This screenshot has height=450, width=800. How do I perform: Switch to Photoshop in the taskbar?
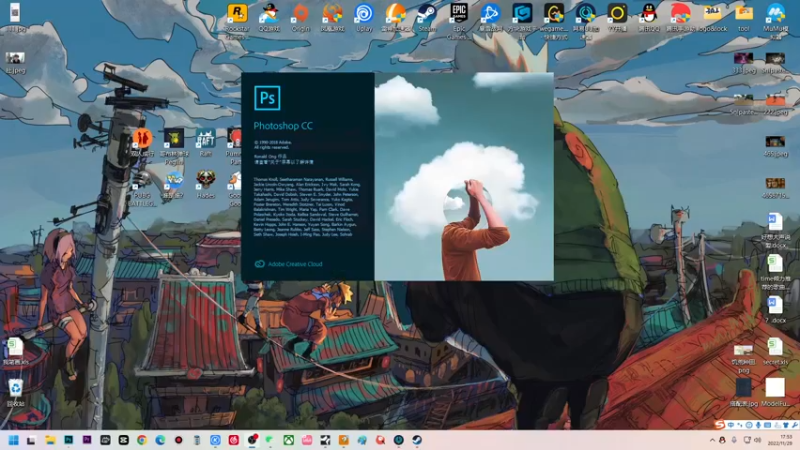(68, 440)
